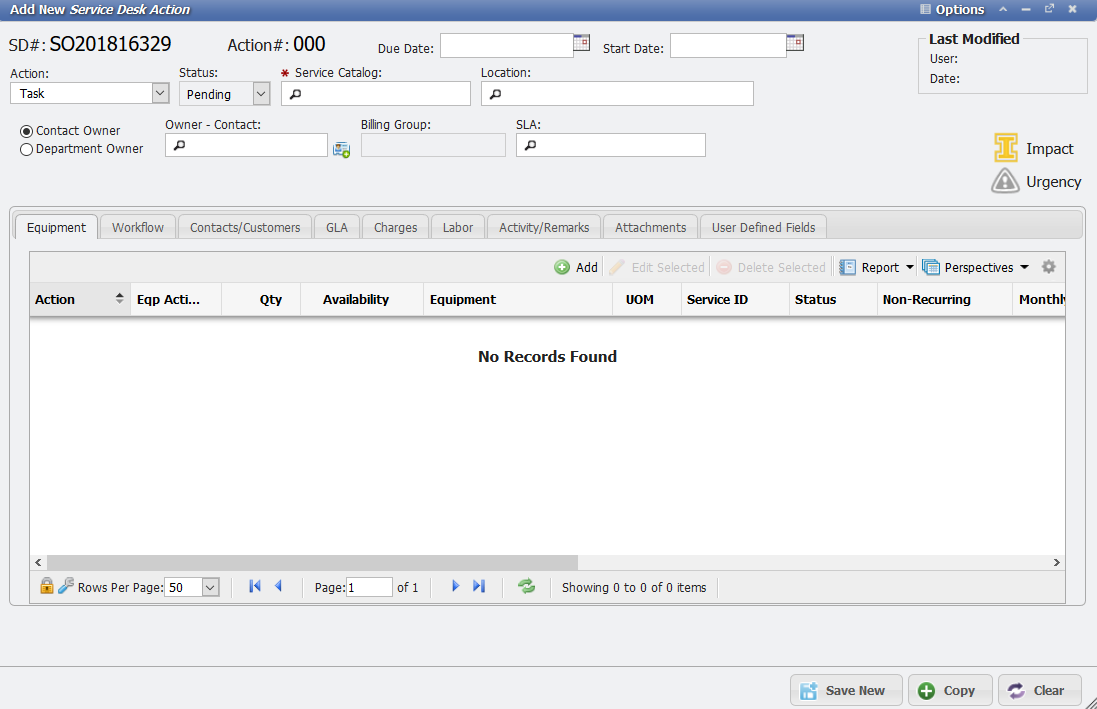The image size is (1097, 709).
Task: Click the wrench icon in the grid footer
Action: point(66,586)
